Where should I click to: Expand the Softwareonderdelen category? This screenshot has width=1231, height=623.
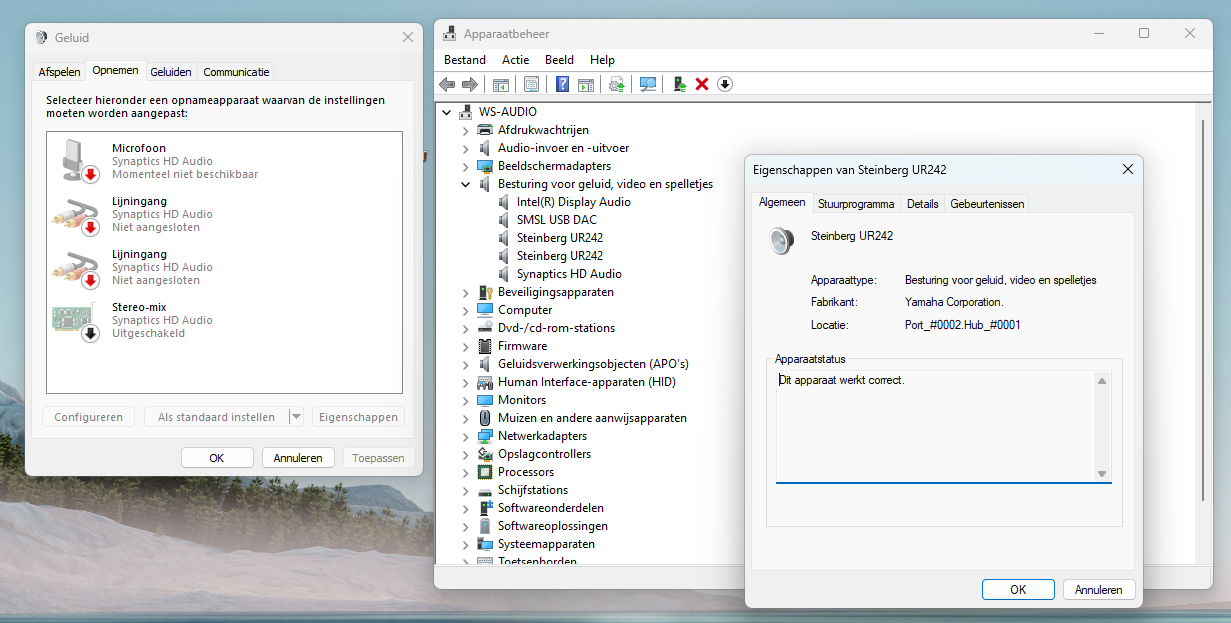466,508
